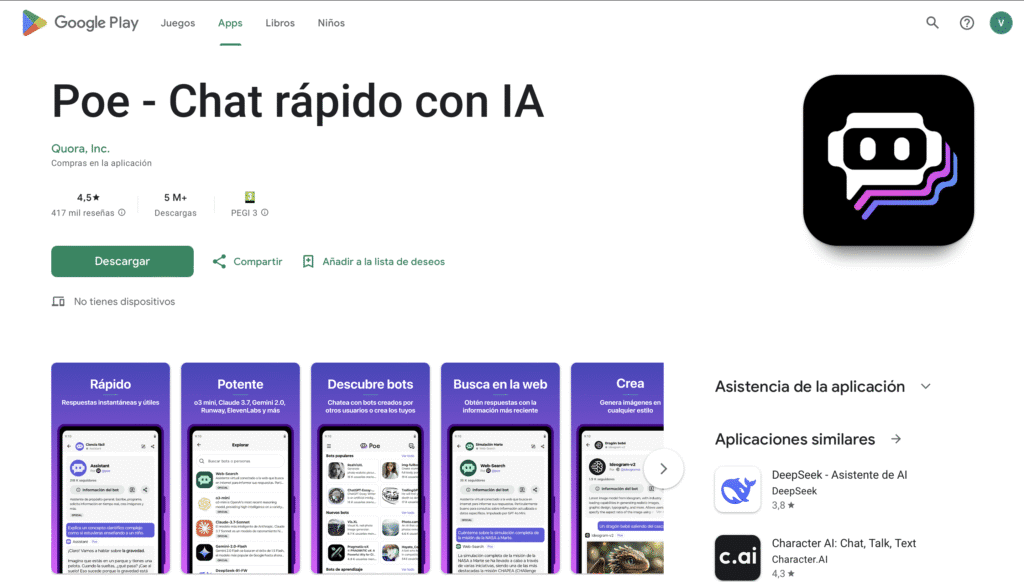Viewport: 1024px width, 582px height.
Task: Click the No tienes dispositivos text
Action: click(124, 301)
